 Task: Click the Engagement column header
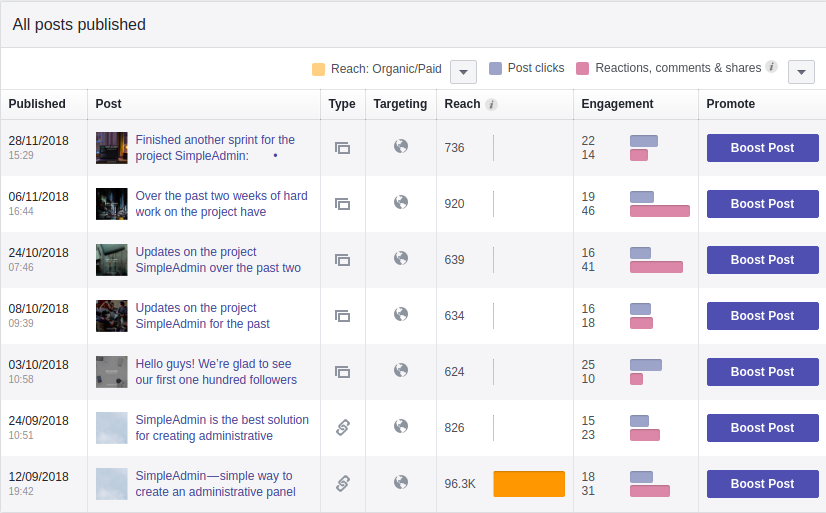pyautogui.click(x=617, y=104)
